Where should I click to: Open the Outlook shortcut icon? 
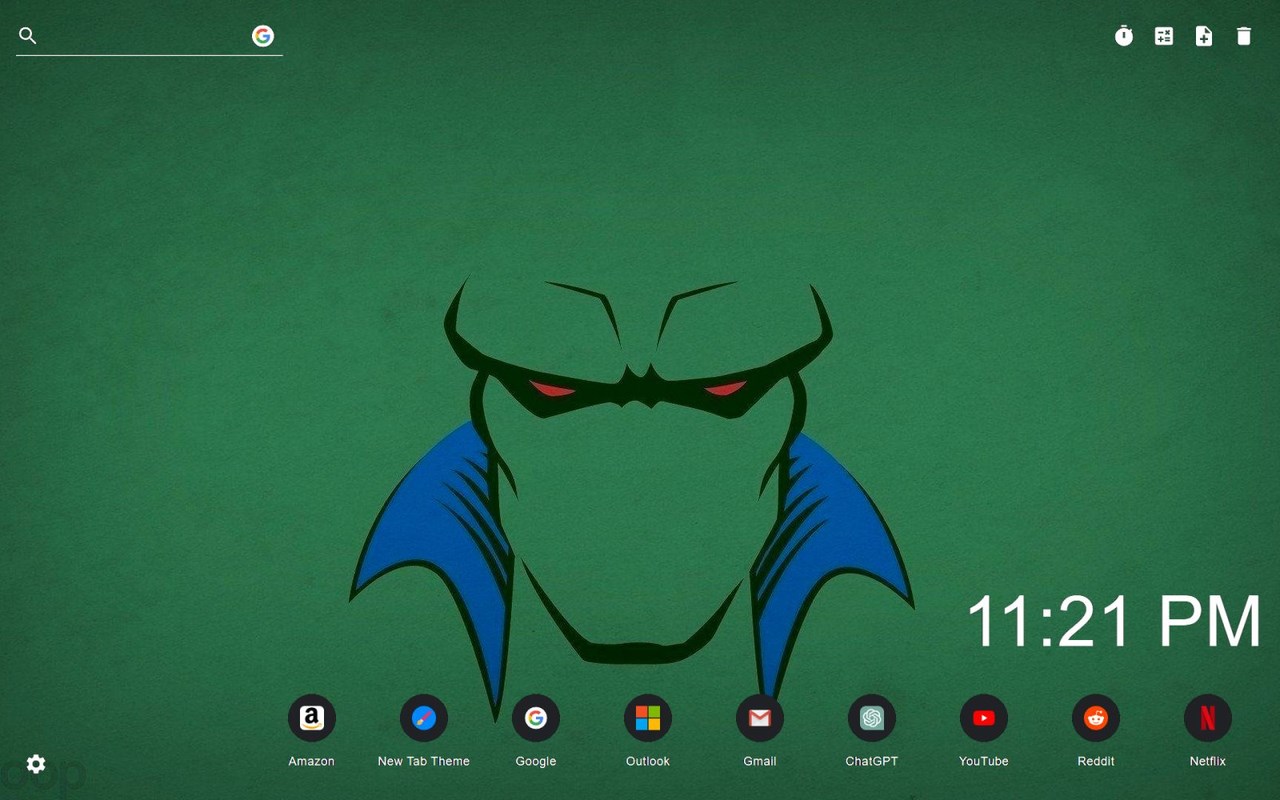[648, 718]
